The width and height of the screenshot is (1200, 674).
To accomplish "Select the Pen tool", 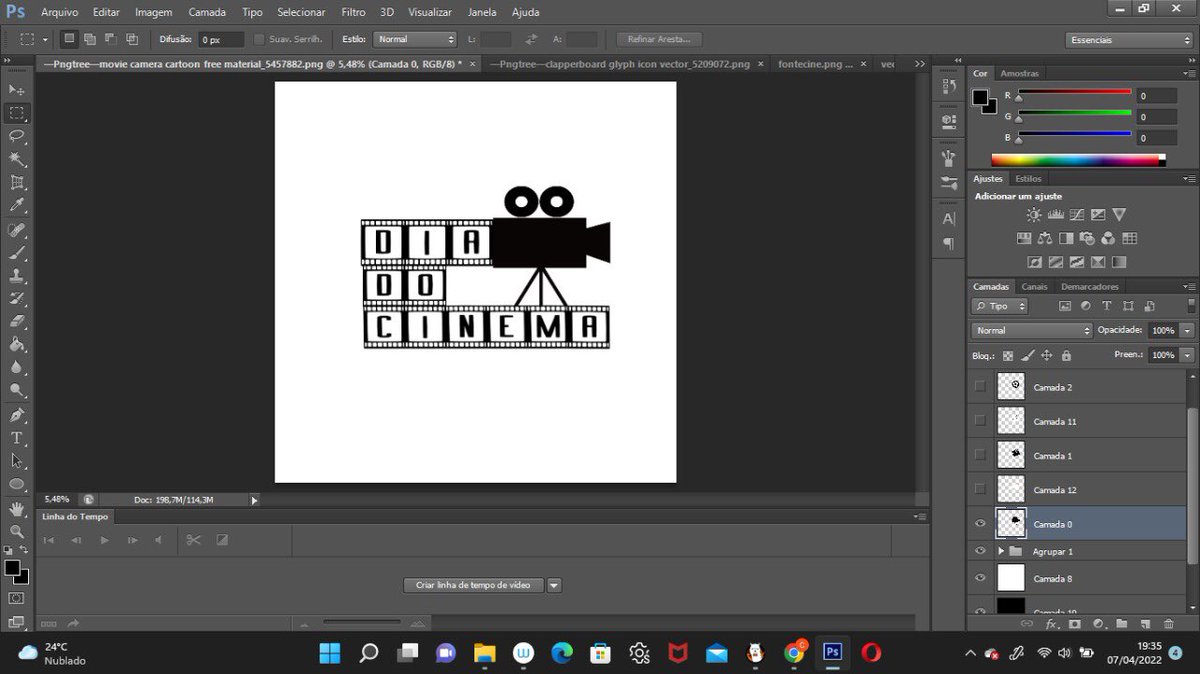I will (x=17, y=415).
